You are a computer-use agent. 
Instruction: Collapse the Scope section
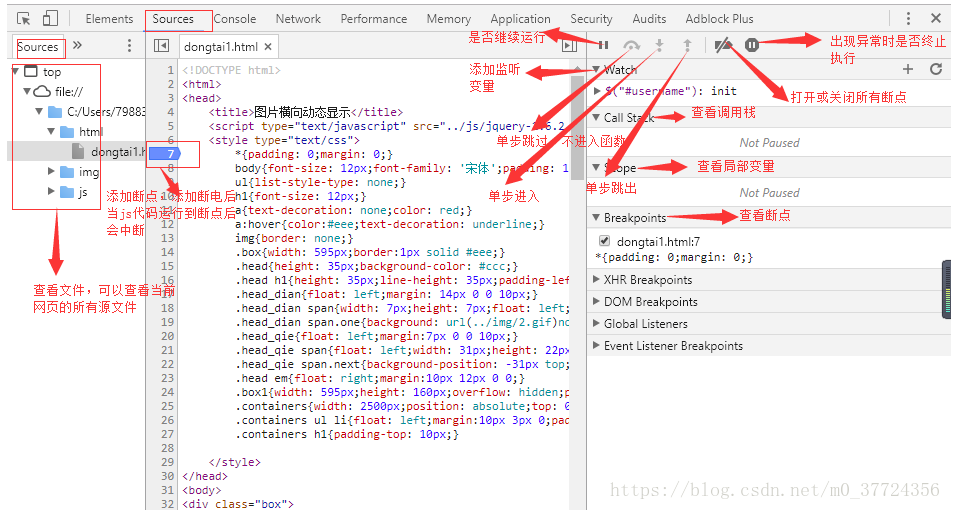point(596,167)
